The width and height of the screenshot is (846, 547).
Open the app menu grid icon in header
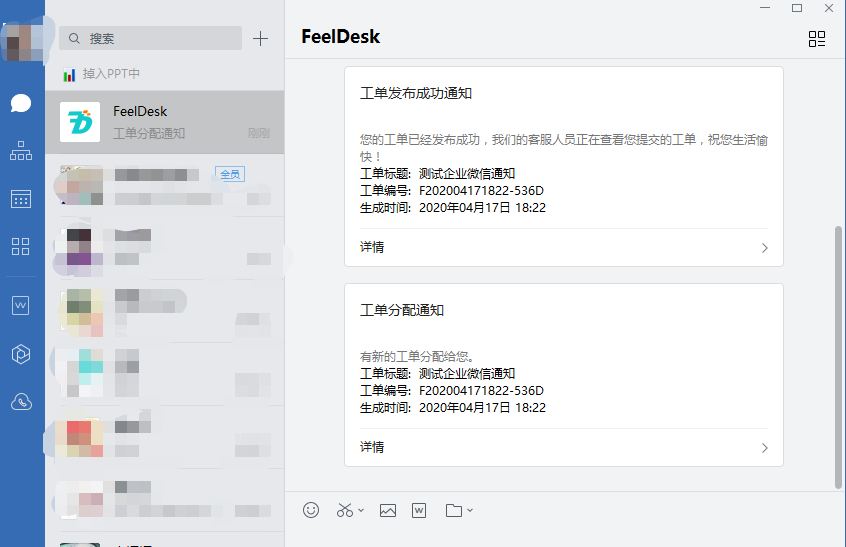pos(816,39)
